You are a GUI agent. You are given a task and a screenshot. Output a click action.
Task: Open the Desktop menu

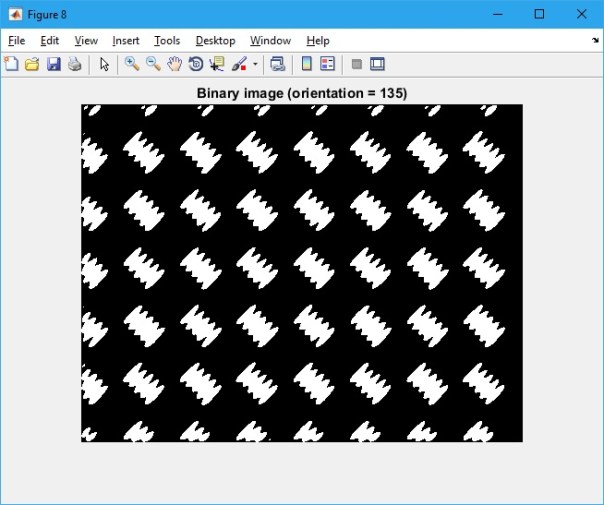click(x=215, y=41)
